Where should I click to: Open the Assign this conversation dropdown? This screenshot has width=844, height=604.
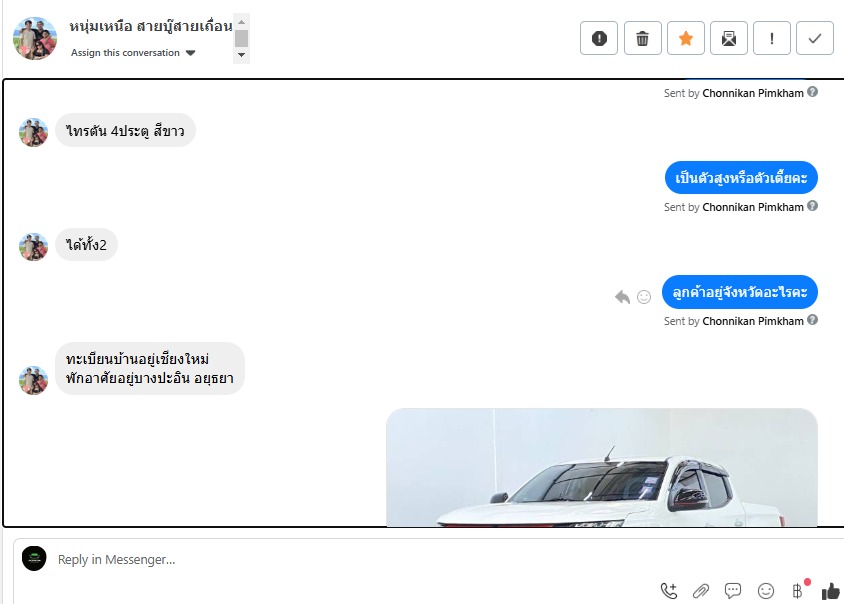[133, 53]
